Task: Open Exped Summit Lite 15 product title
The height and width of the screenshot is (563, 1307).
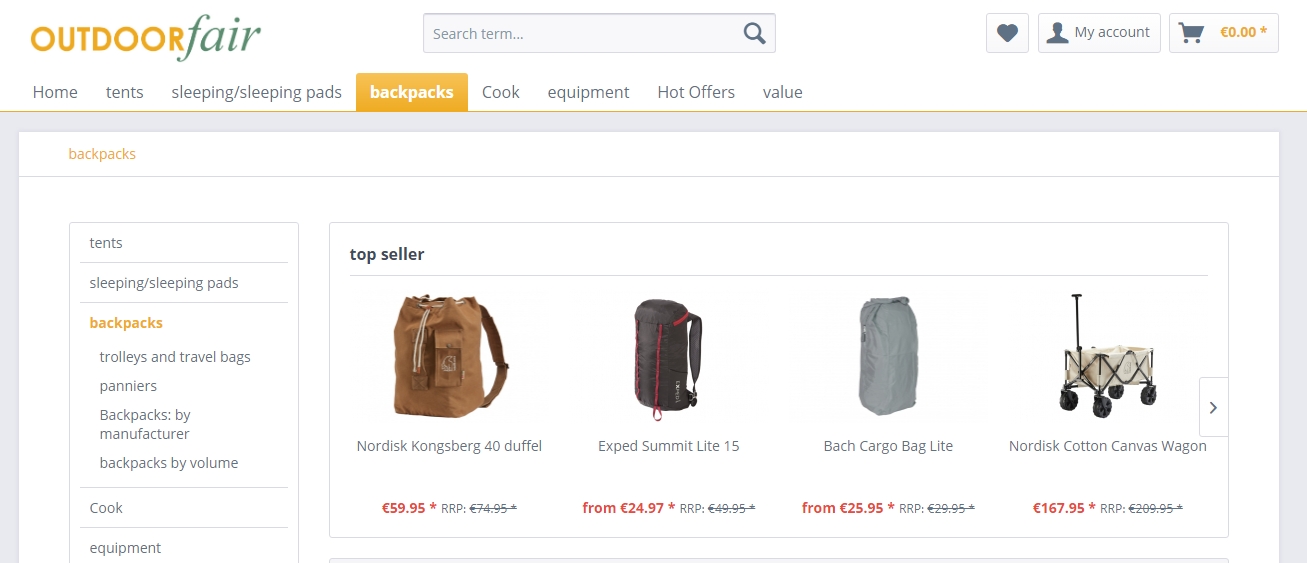Action: click(x=668, y=446)
